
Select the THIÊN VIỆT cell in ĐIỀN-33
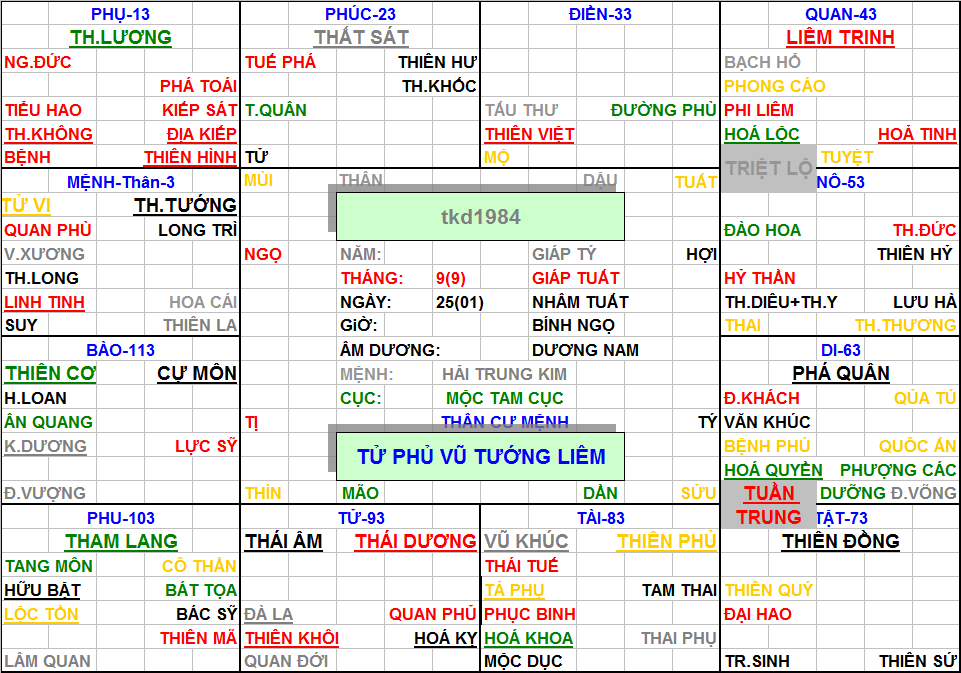click(530, 134)
